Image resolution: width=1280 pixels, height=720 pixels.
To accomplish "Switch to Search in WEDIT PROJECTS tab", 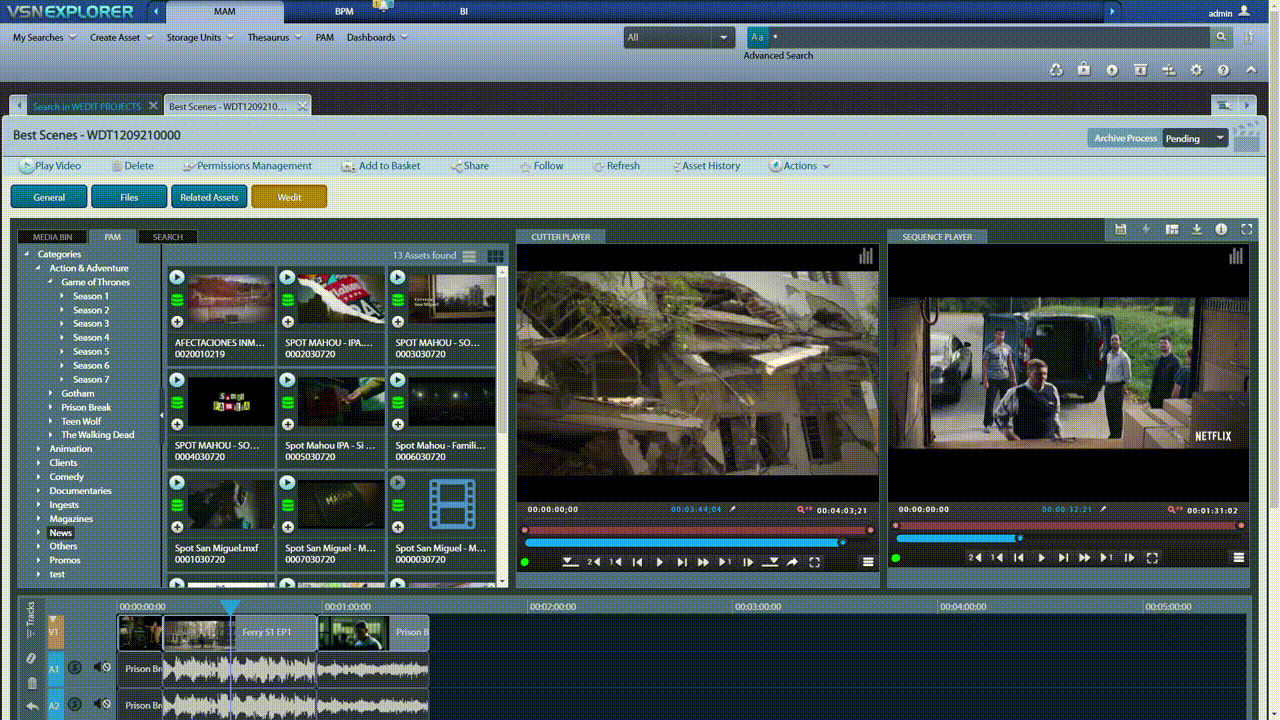I will [86, 106].
